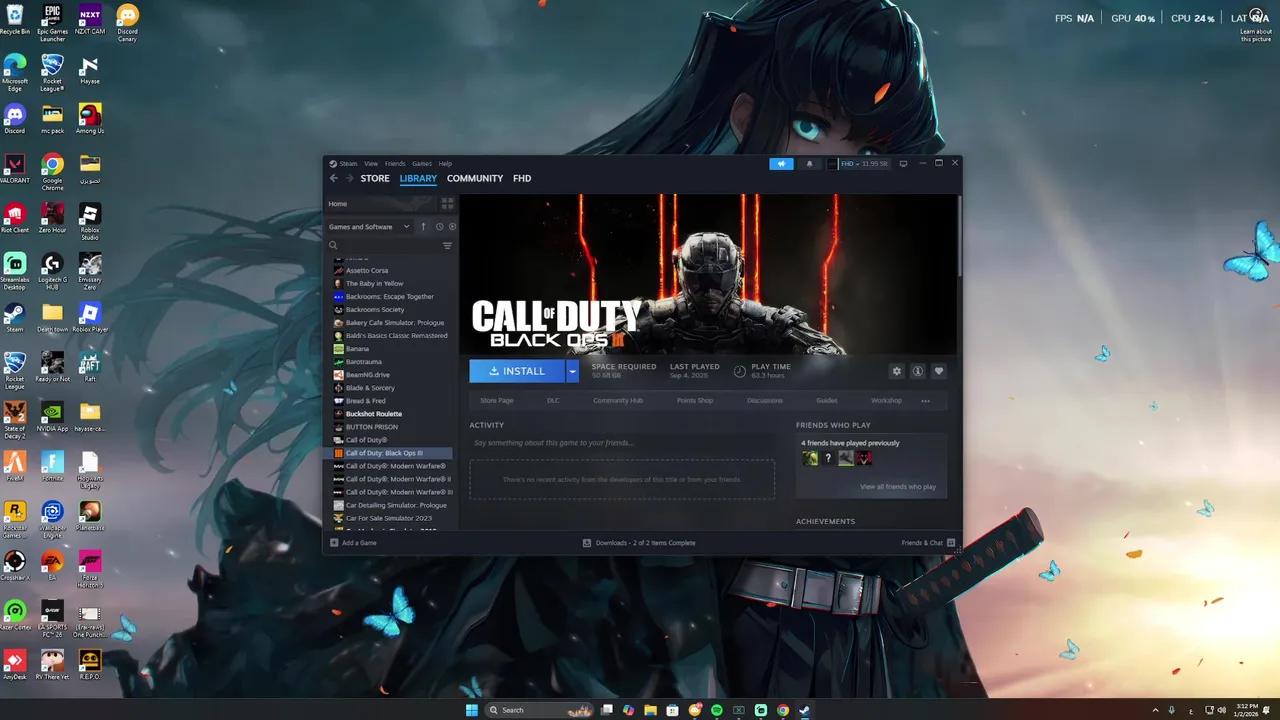Click Windows Start button on taskbar
This screenshot has height=720, width=1280.
pos(471,710)
